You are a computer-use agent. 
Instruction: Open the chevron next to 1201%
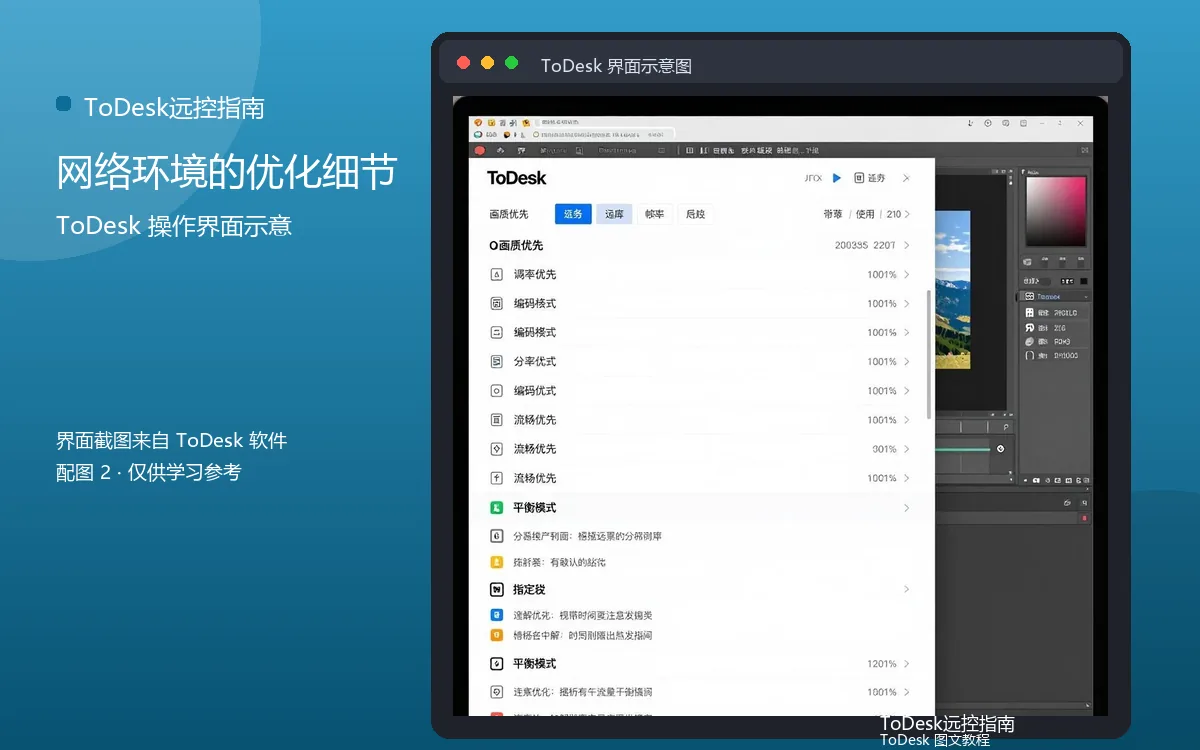click(x=907, y=663)
